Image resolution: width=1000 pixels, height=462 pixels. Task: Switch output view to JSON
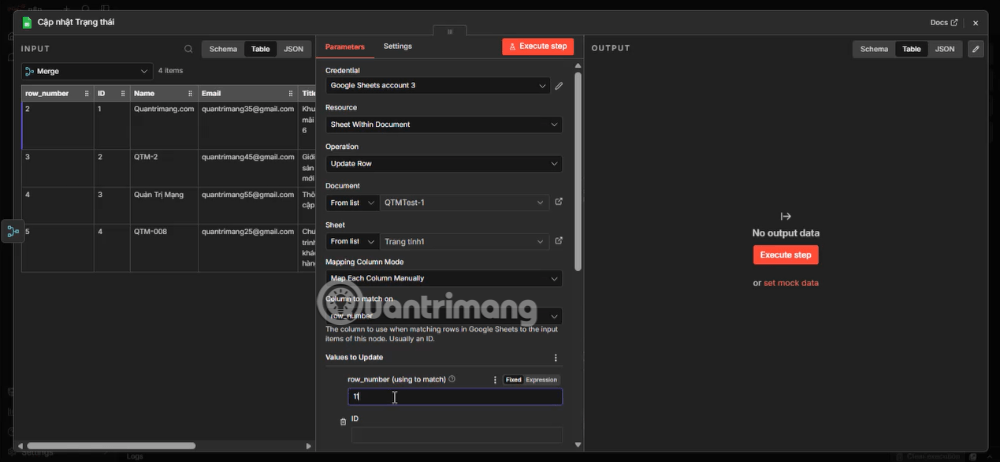(945, 49)
